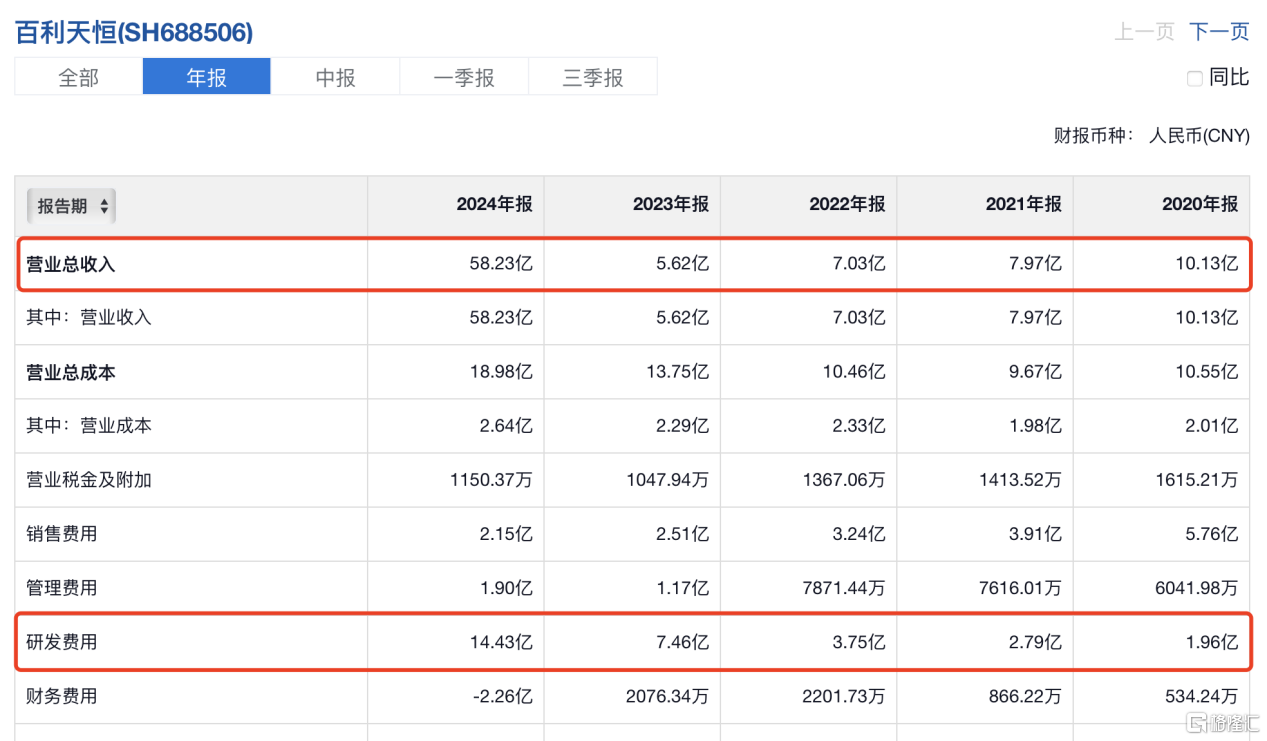Switch to the 中报 tab
The width and height of the screenshot is (1267, 741).
coord(335,77)
